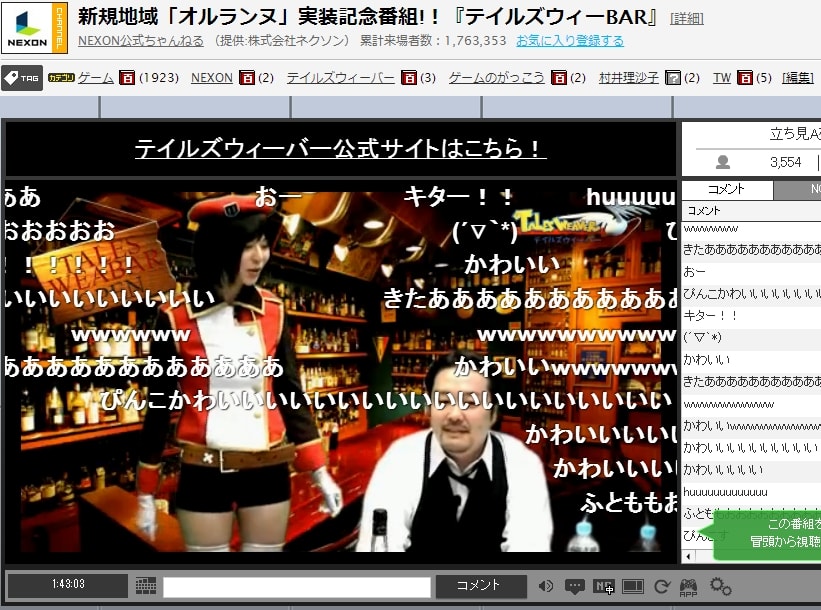
Task: Select the topmost wwwwwwww comment row
Action: (751, 228)
